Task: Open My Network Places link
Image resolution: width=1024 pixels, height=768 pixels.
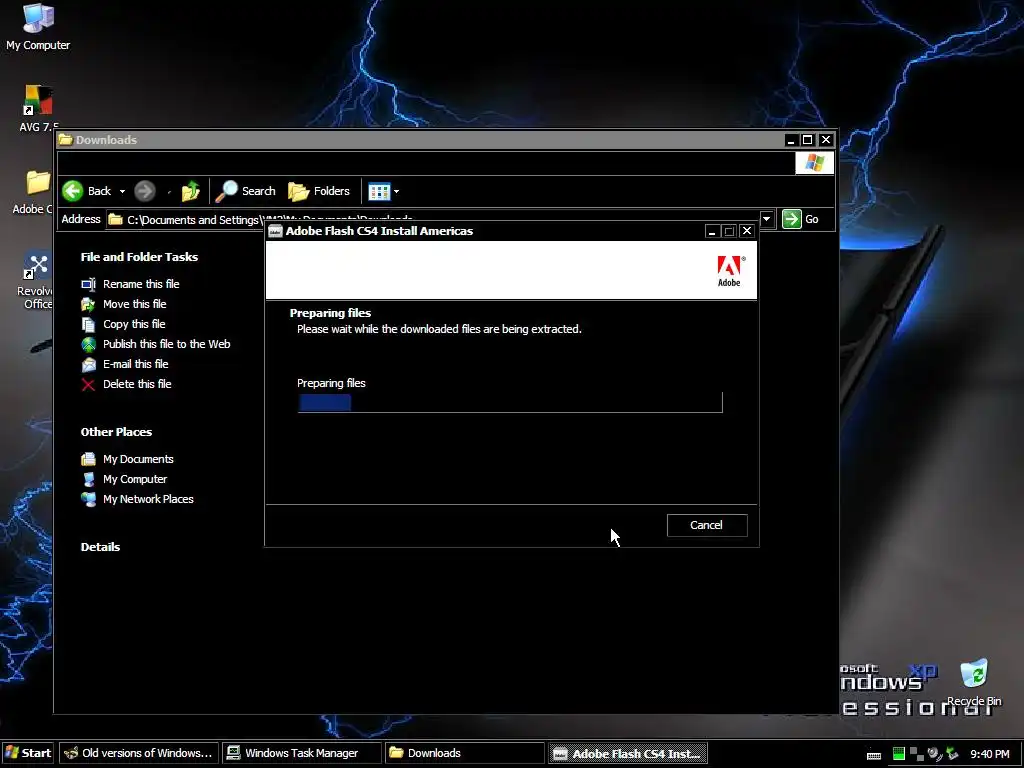Action: tap(148, 499)
